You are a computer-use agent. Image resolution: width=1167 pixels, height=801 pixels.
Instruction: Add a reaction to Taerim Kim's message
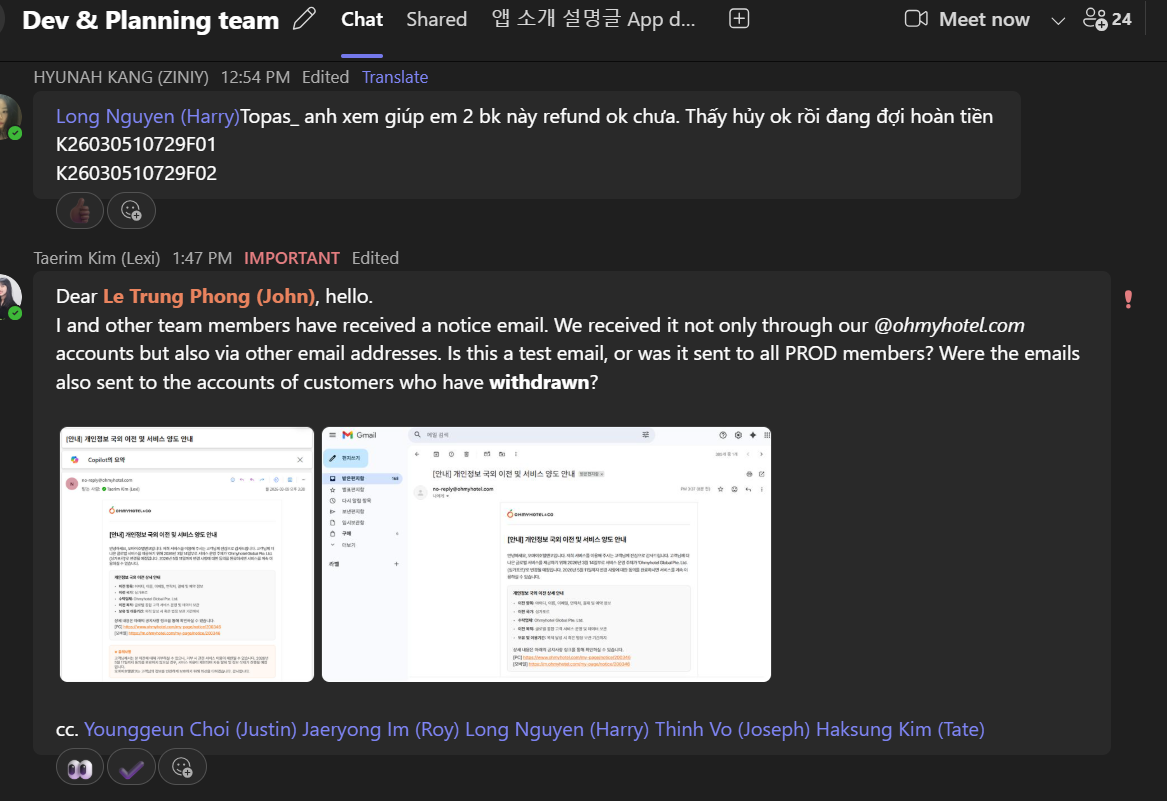182,768
